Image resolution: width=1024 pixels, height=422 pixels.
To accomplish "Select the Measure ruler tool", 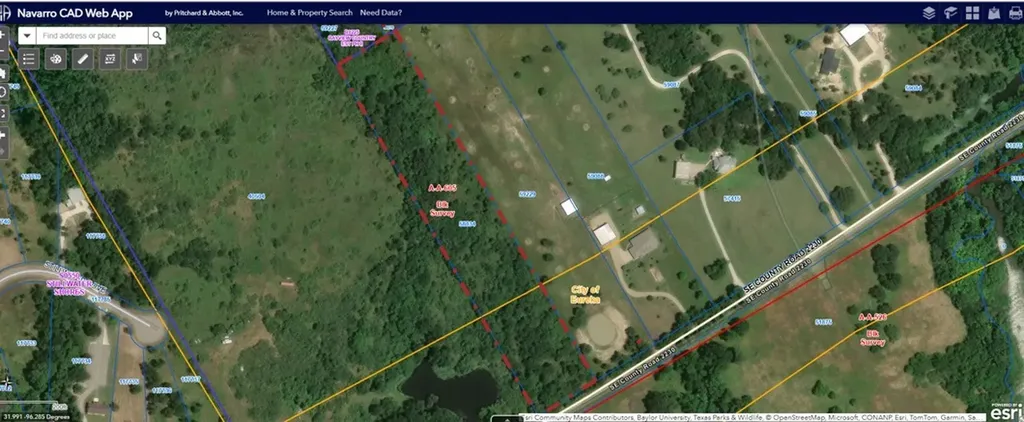I will tap(82, 59).
